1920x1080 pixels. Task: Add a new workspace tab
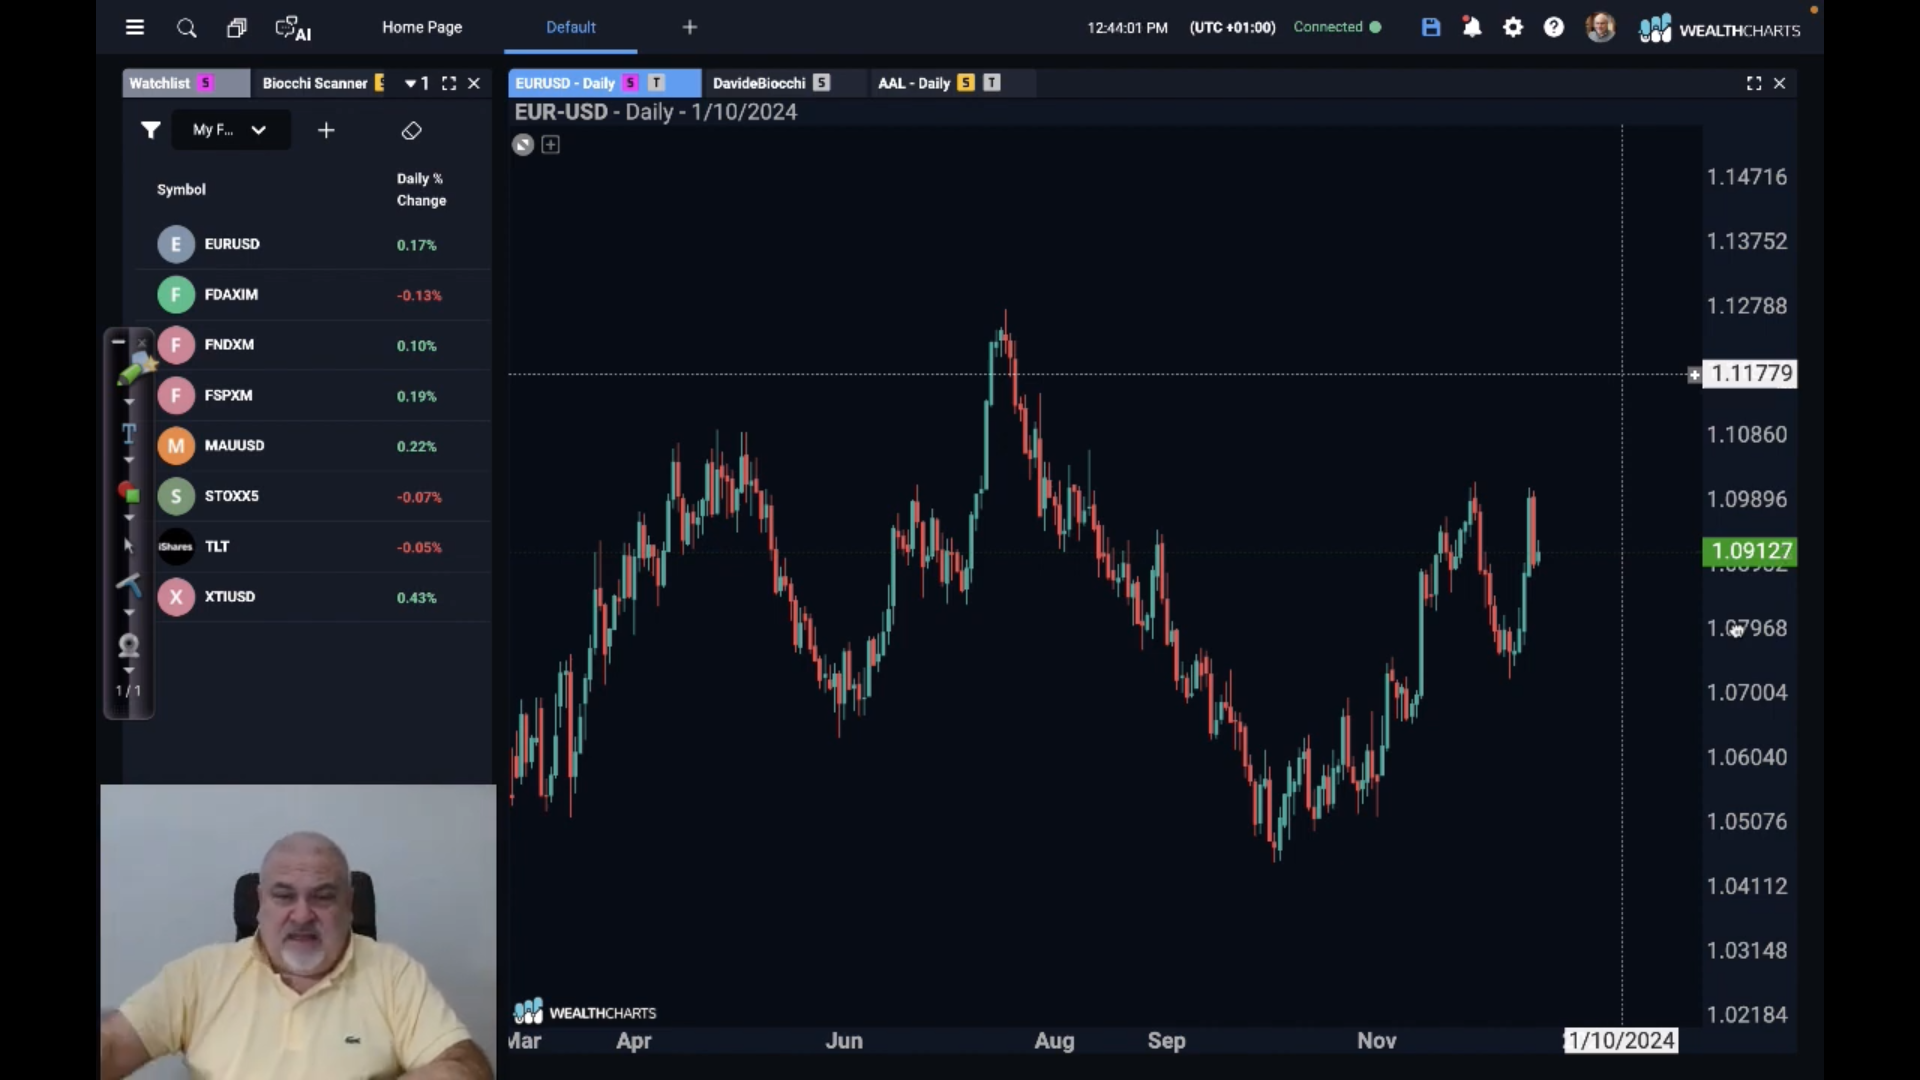pos(690,27)
